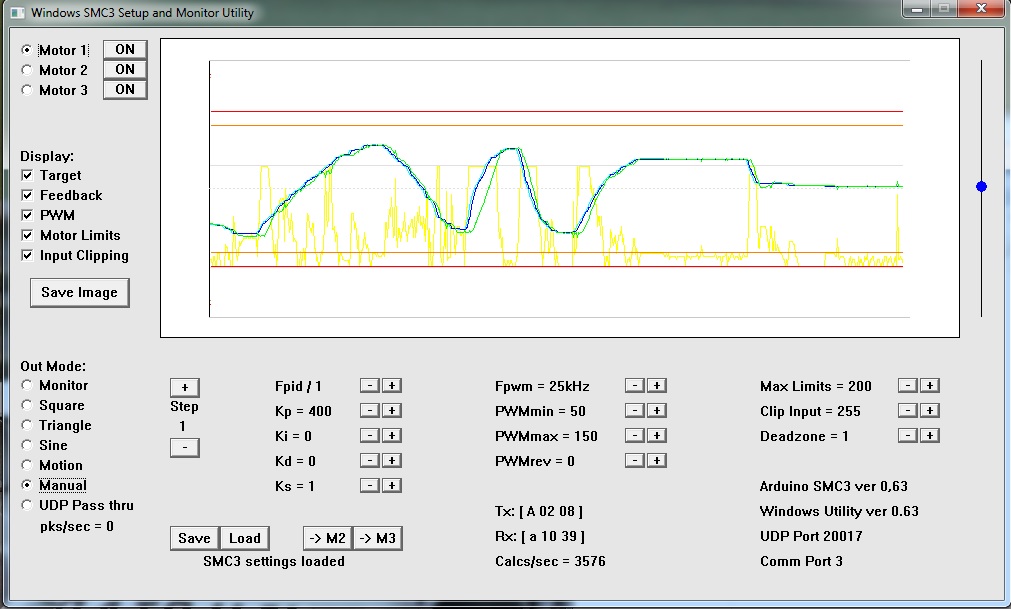Increase PWMmax using its plus button
The height and width of the screenshot is (609, 1011).
(656, 436)
